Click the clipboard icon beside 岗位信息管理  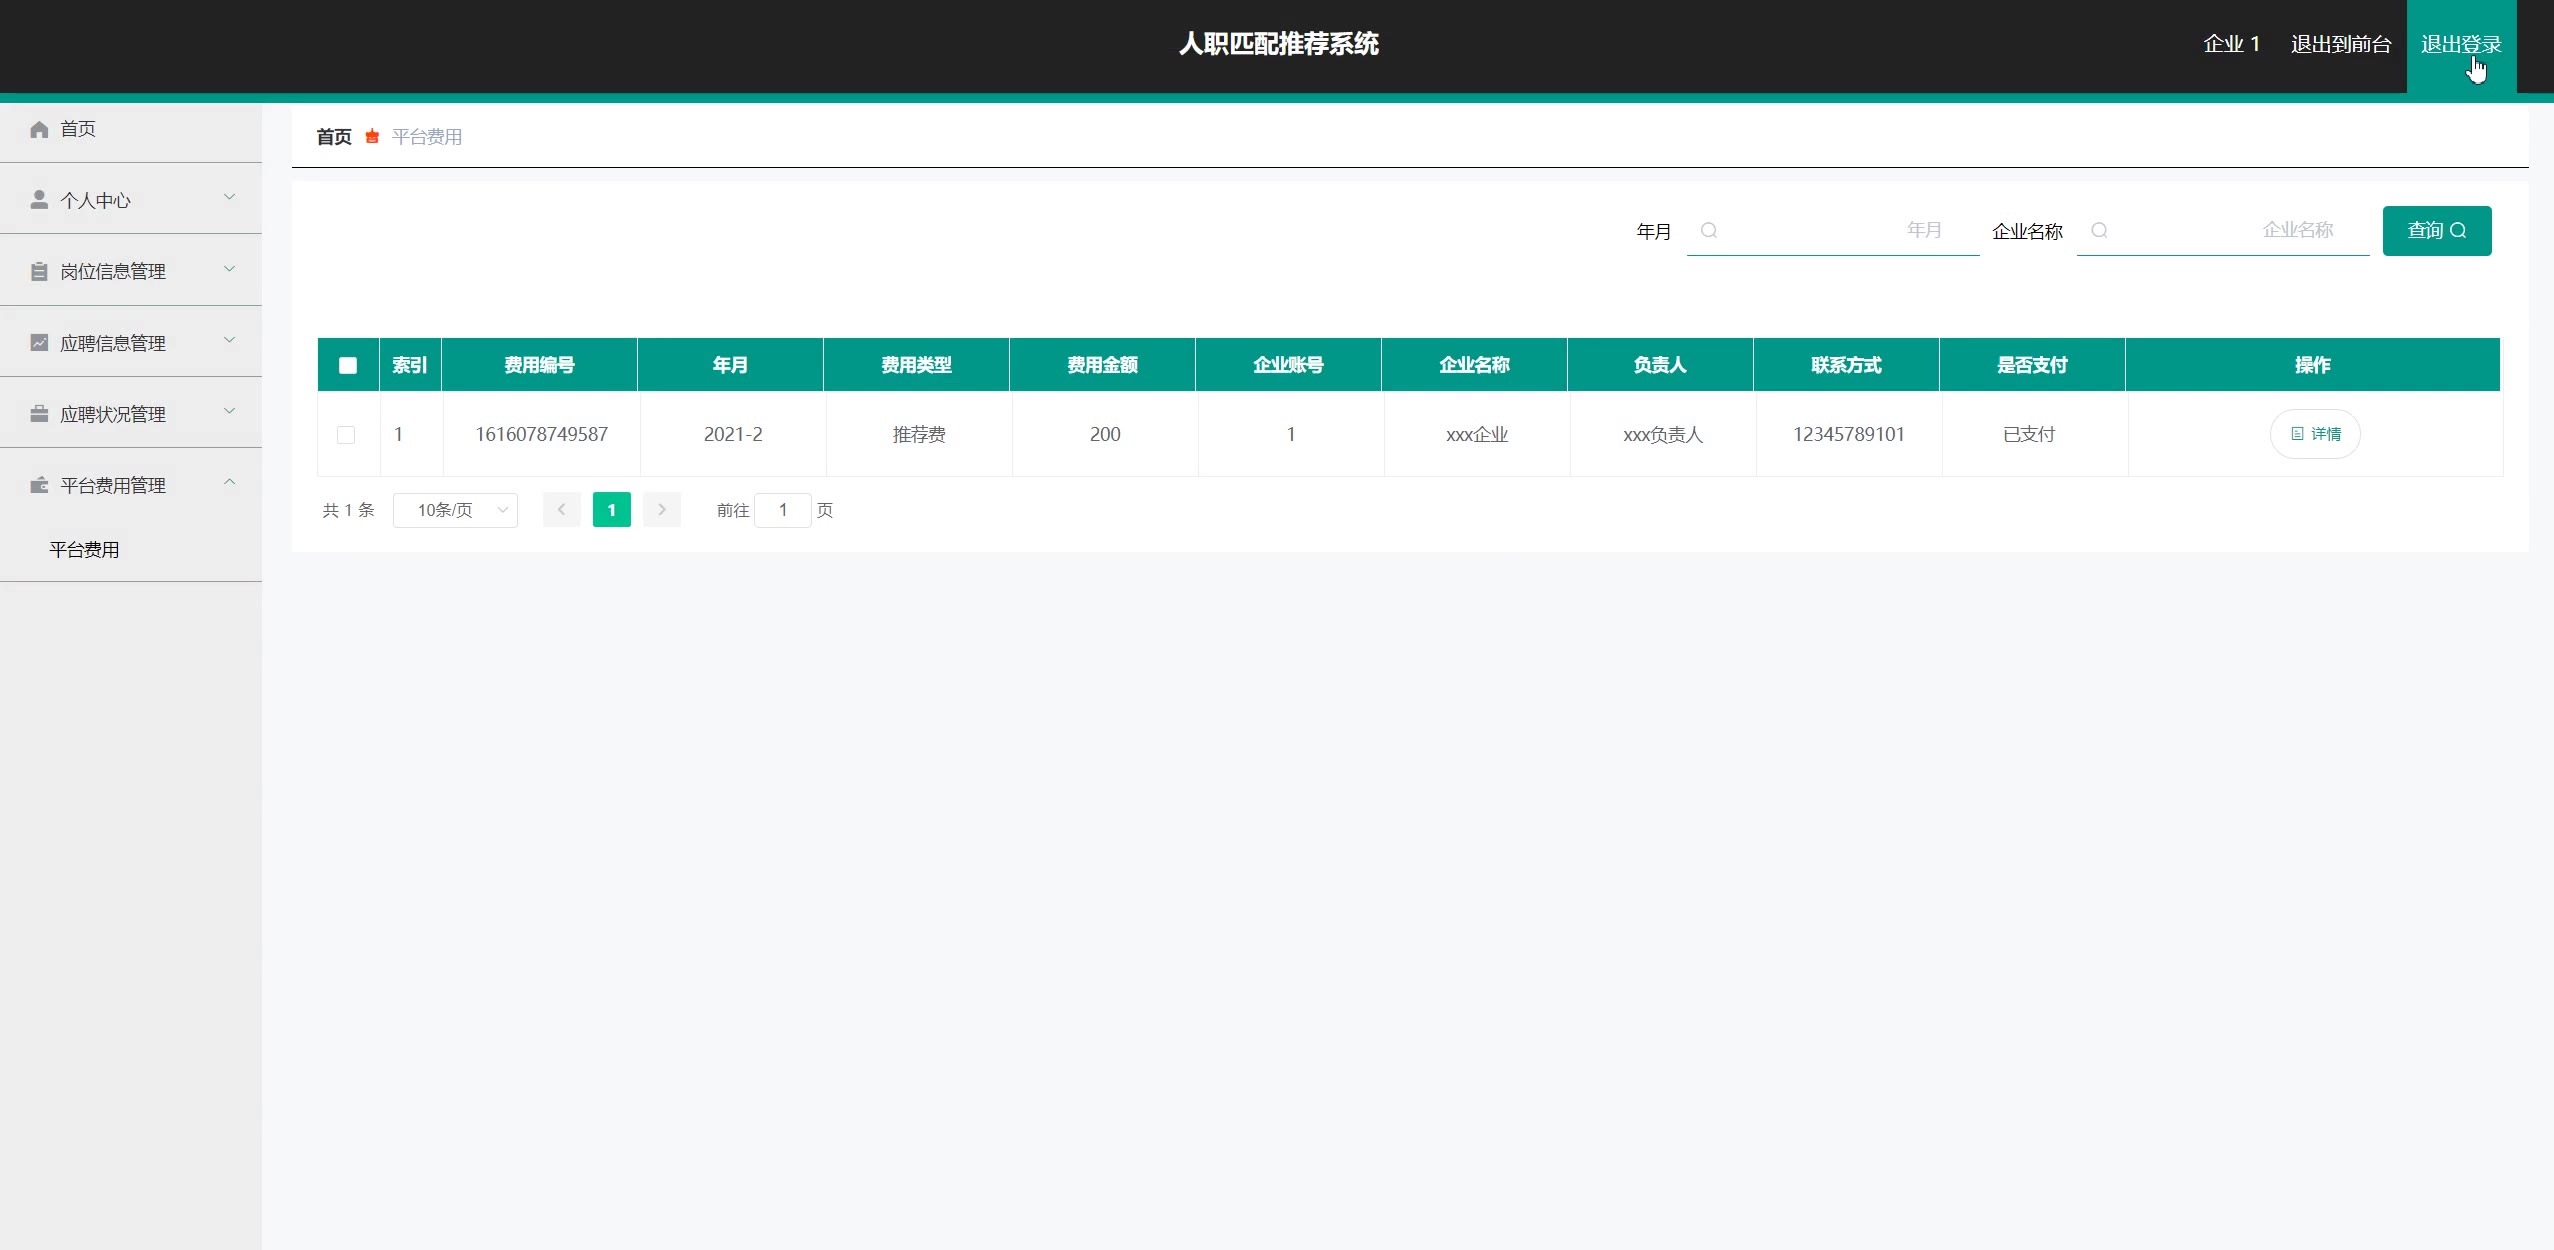(39, 271)
